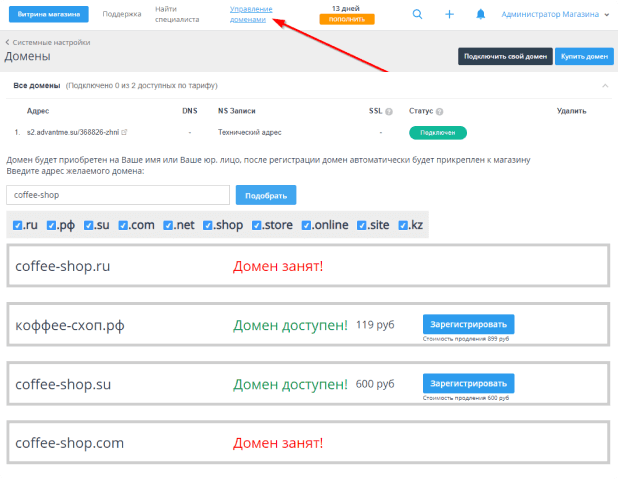This screenshot has height=479, width=618.
Task: Click the orange пополнить button
Action: tap(346, 19)
